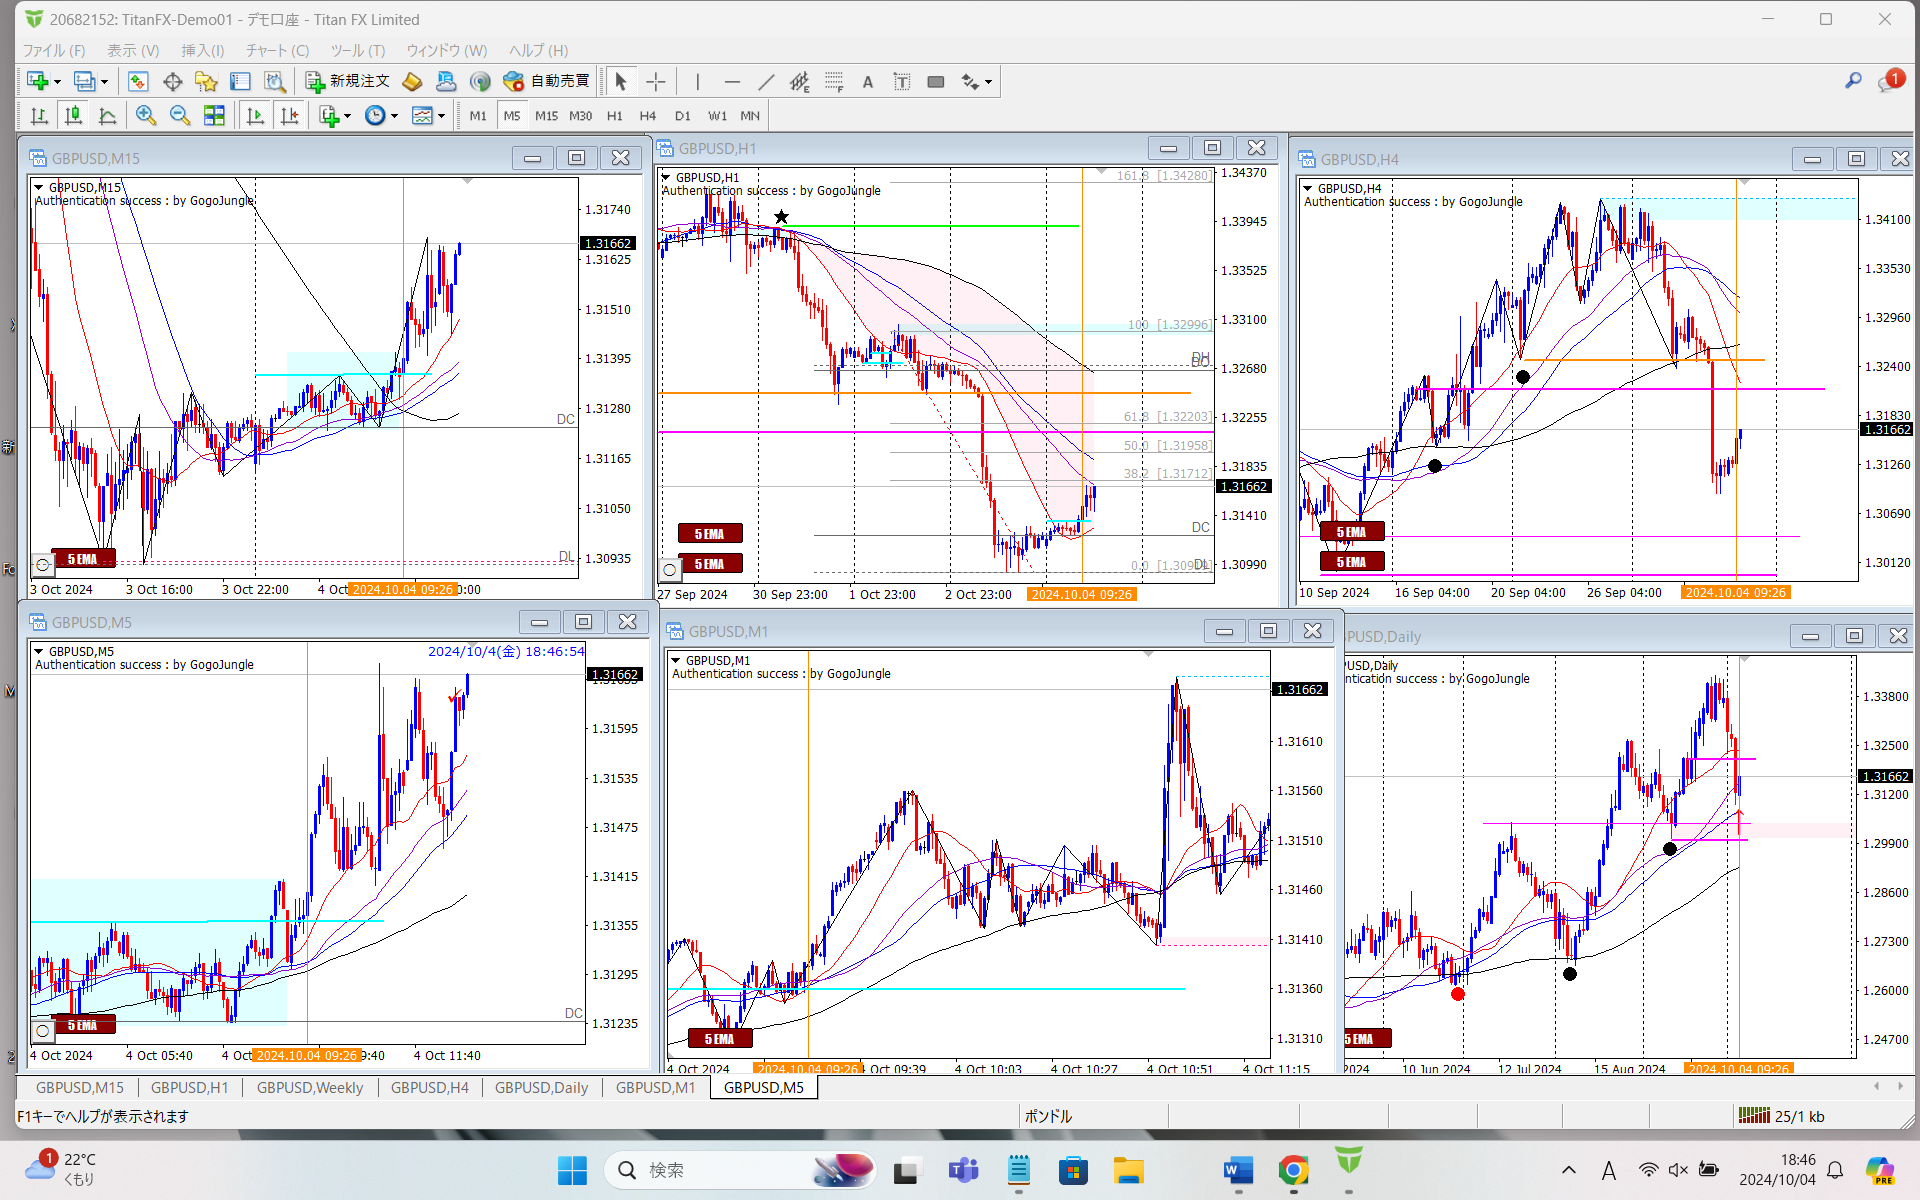The width and height of the screenshot is (1920, 1200).
Task: Toggle chart auto scroll button
Action: point(255,116)
